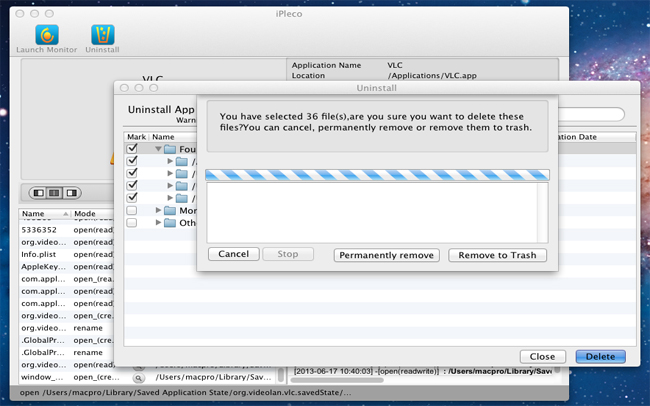Expand the "Oth..." folder disclosure triangle
The image size is (650, 406).
157,222
